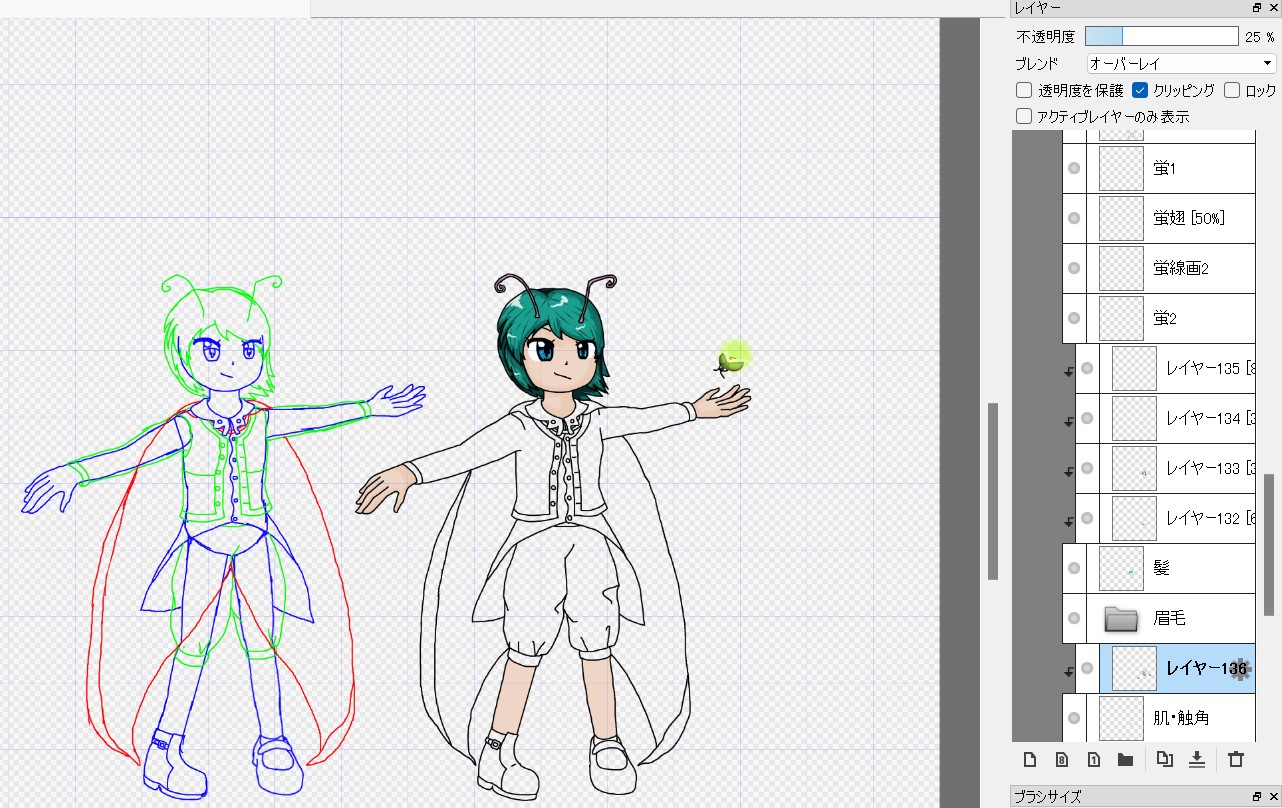Add a new 8-bit layer
The image size is (1282, 808).
(1062, 760)
